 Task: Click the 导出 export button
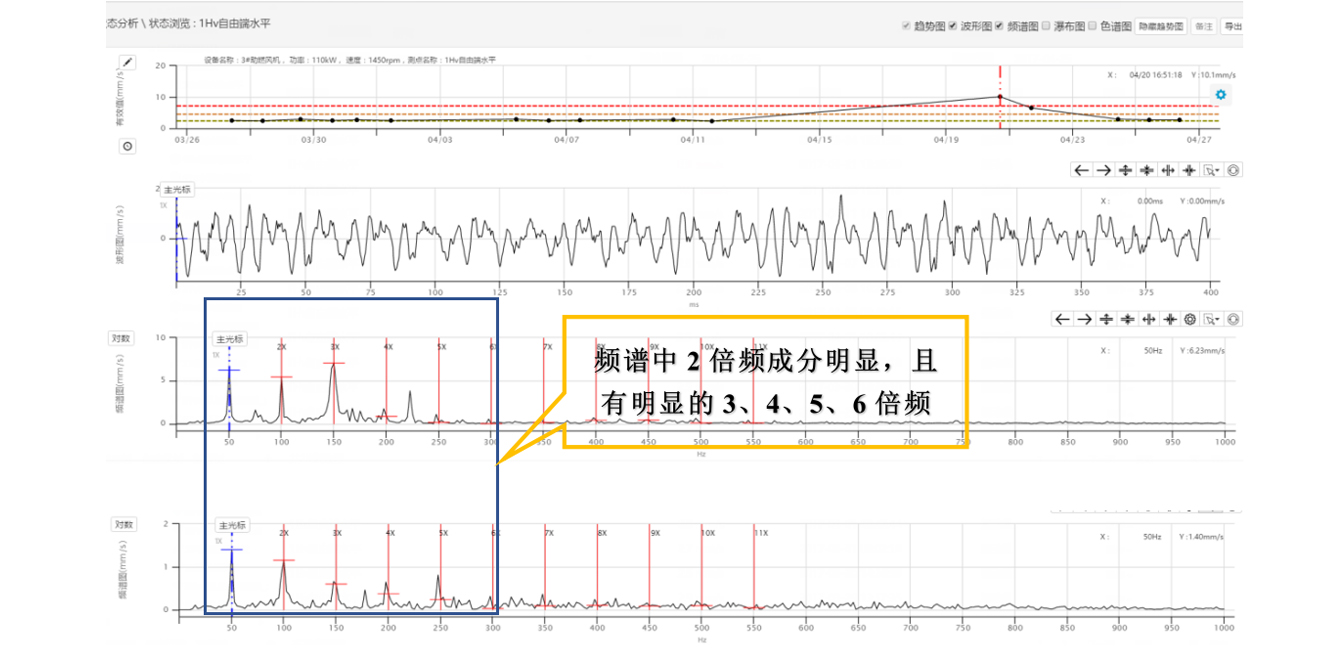(x=1231, y=26)
